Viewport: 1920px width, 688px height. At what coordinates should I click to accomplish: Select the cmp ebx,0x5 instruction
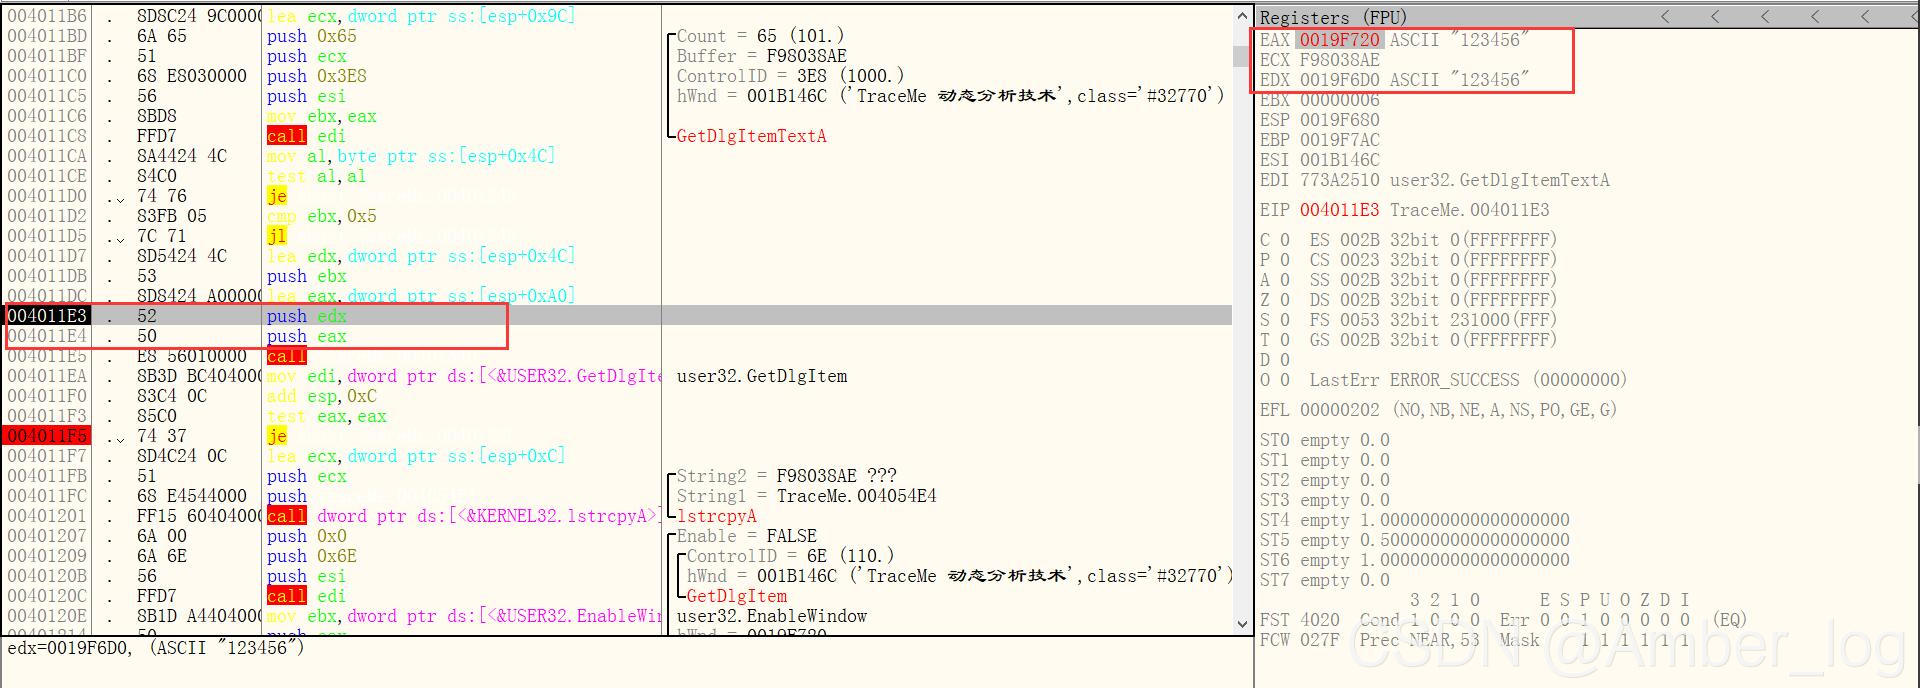click(x=321, y=216)
